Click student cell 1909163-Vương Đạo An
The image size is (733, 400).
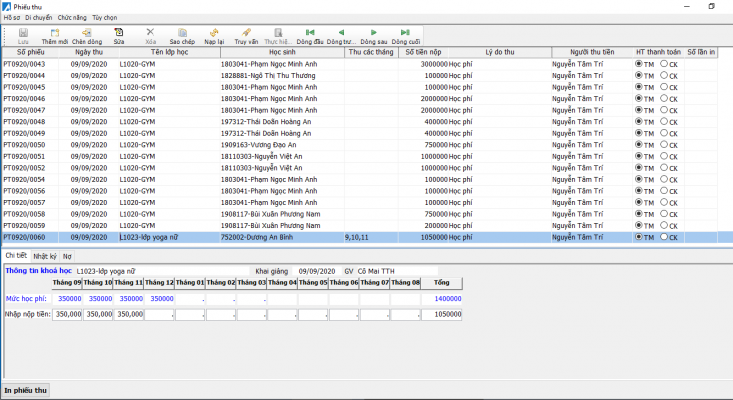[282, 144]
